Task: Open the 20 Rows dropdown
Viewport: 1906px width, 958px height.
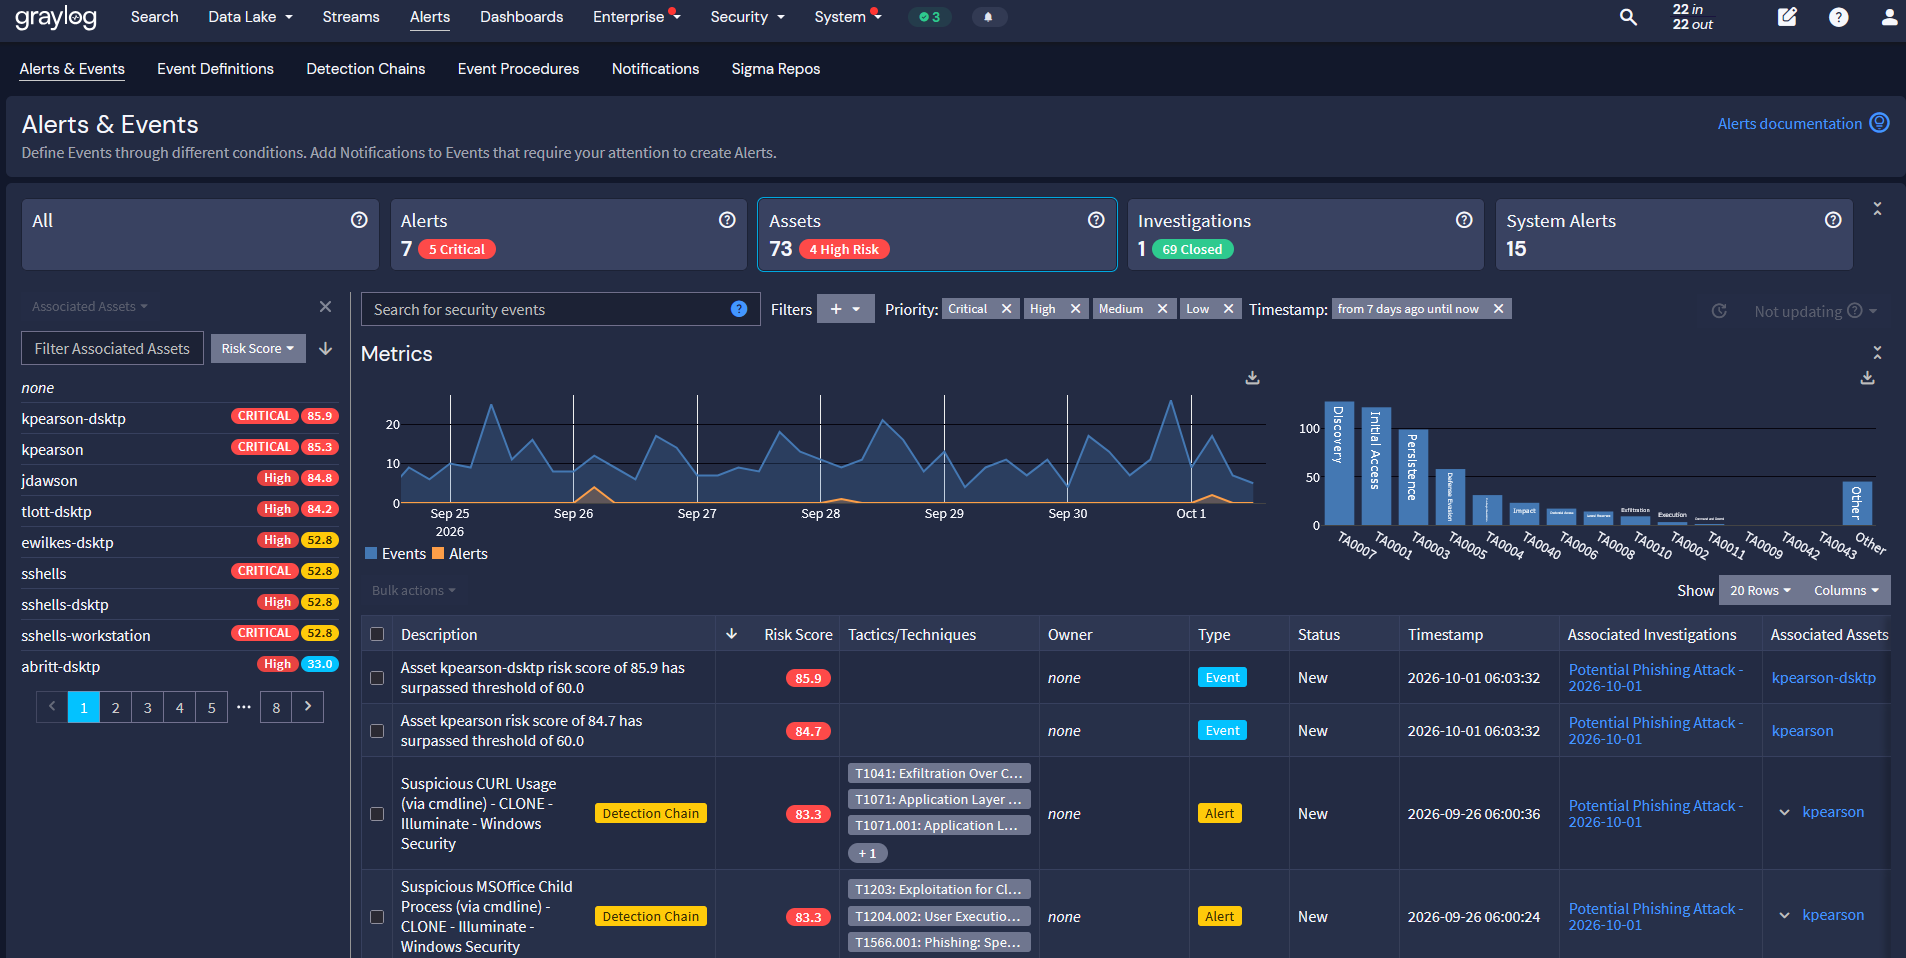Action: tap(1760, 590)
